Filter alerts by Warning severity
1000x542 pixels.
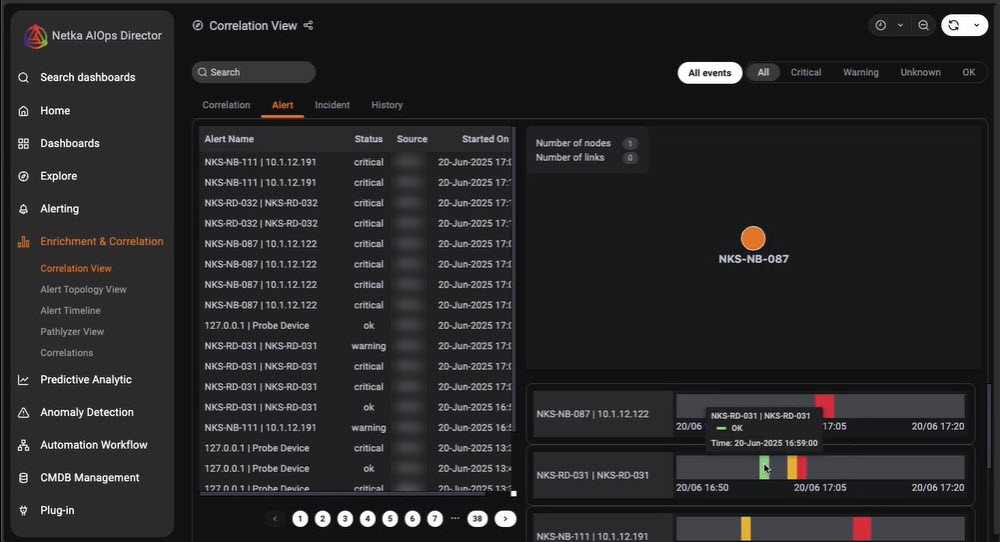coord(860,72)
